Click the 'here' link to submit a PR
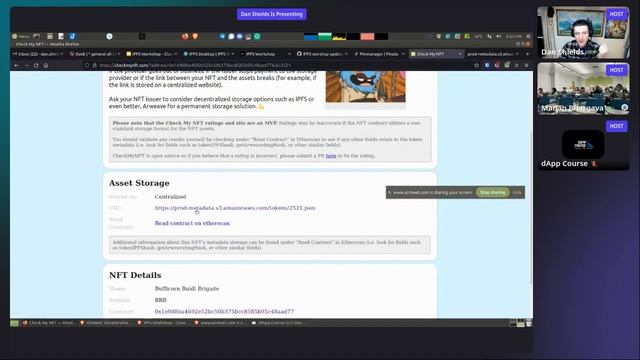The height and width of the screenshot is (360, 640). pos(331,156)
